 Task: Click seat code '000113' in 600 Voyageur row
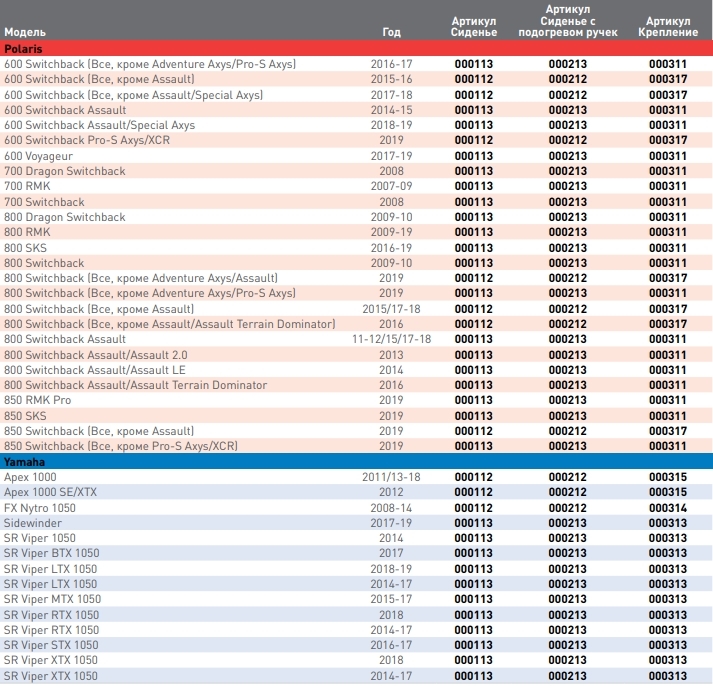click(x=474, y=156)
